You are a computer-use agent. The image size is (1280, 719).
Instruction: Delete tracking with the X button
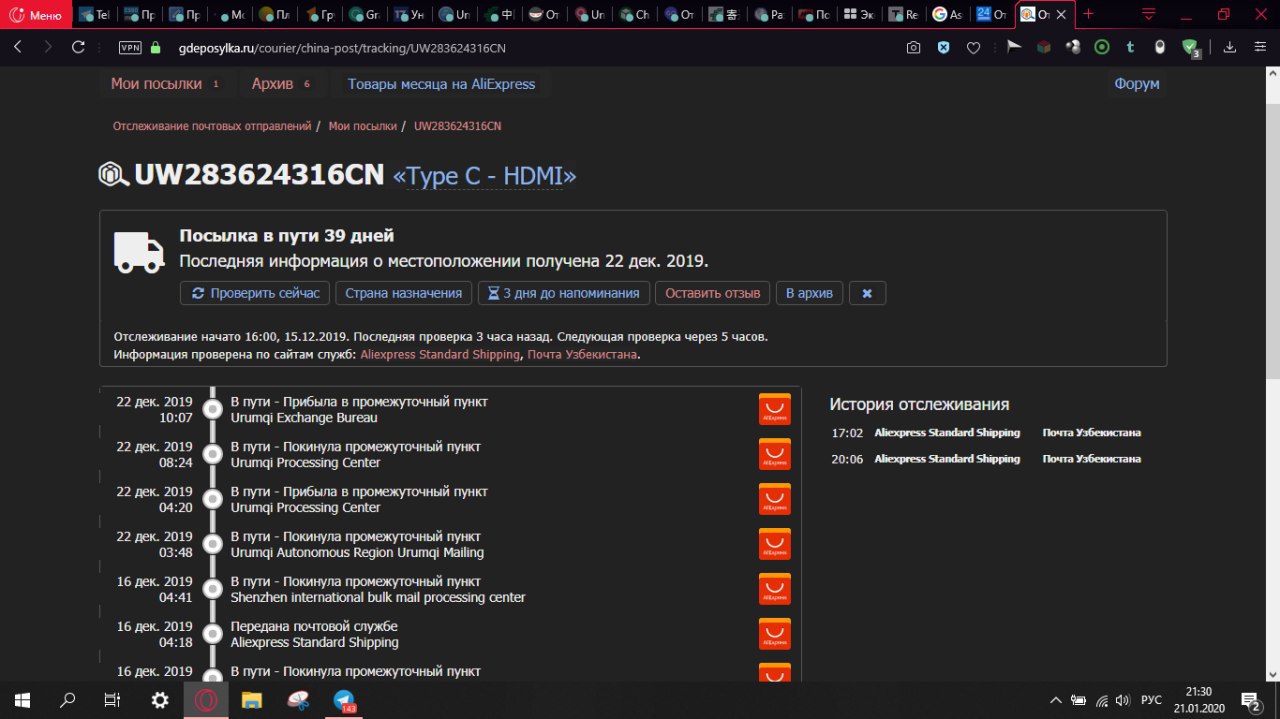pyautogui.click(x=868, y=293)
